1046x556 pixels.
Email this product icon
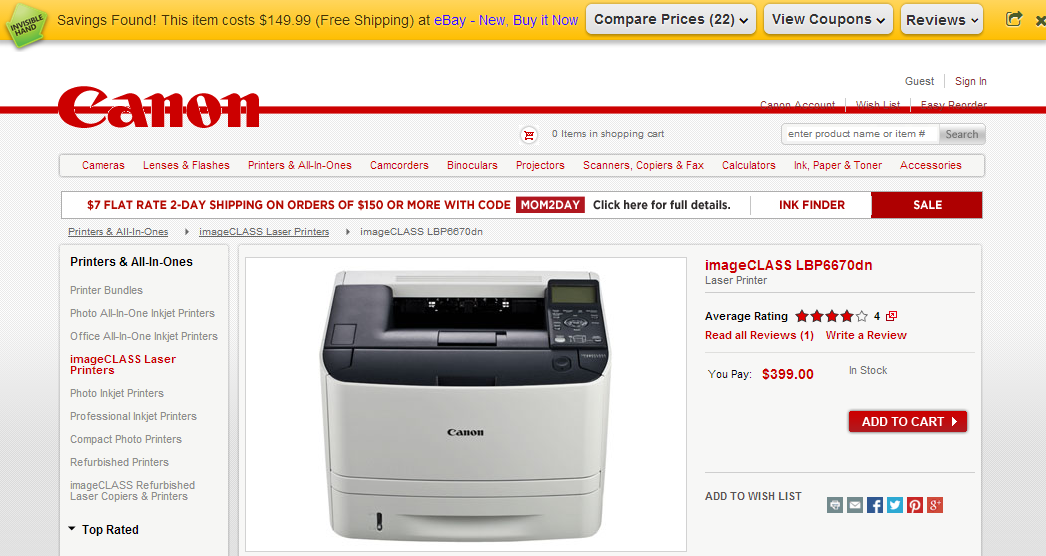pos(855,505)
